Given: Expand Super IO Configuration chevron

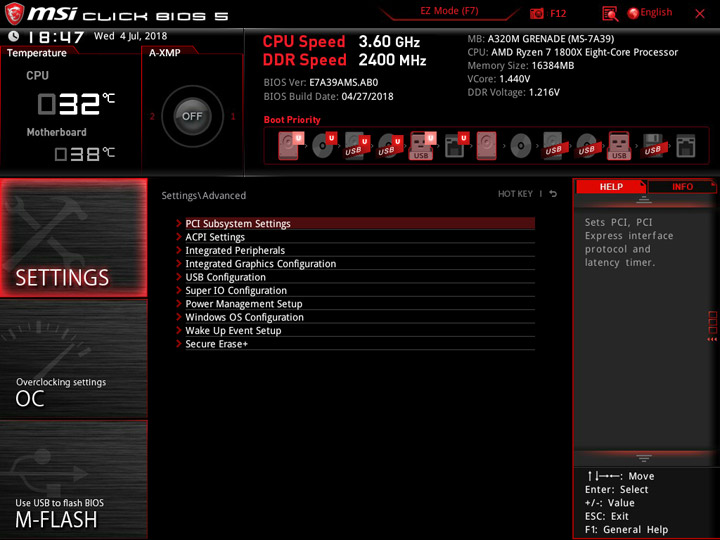Looking at the screenshot, I should (179, 290).
